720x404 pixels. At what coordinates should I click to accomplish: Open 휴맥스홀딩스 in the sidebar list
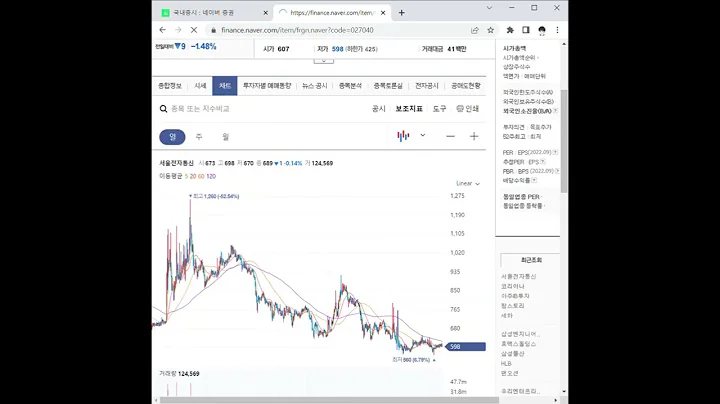[518, 344]
